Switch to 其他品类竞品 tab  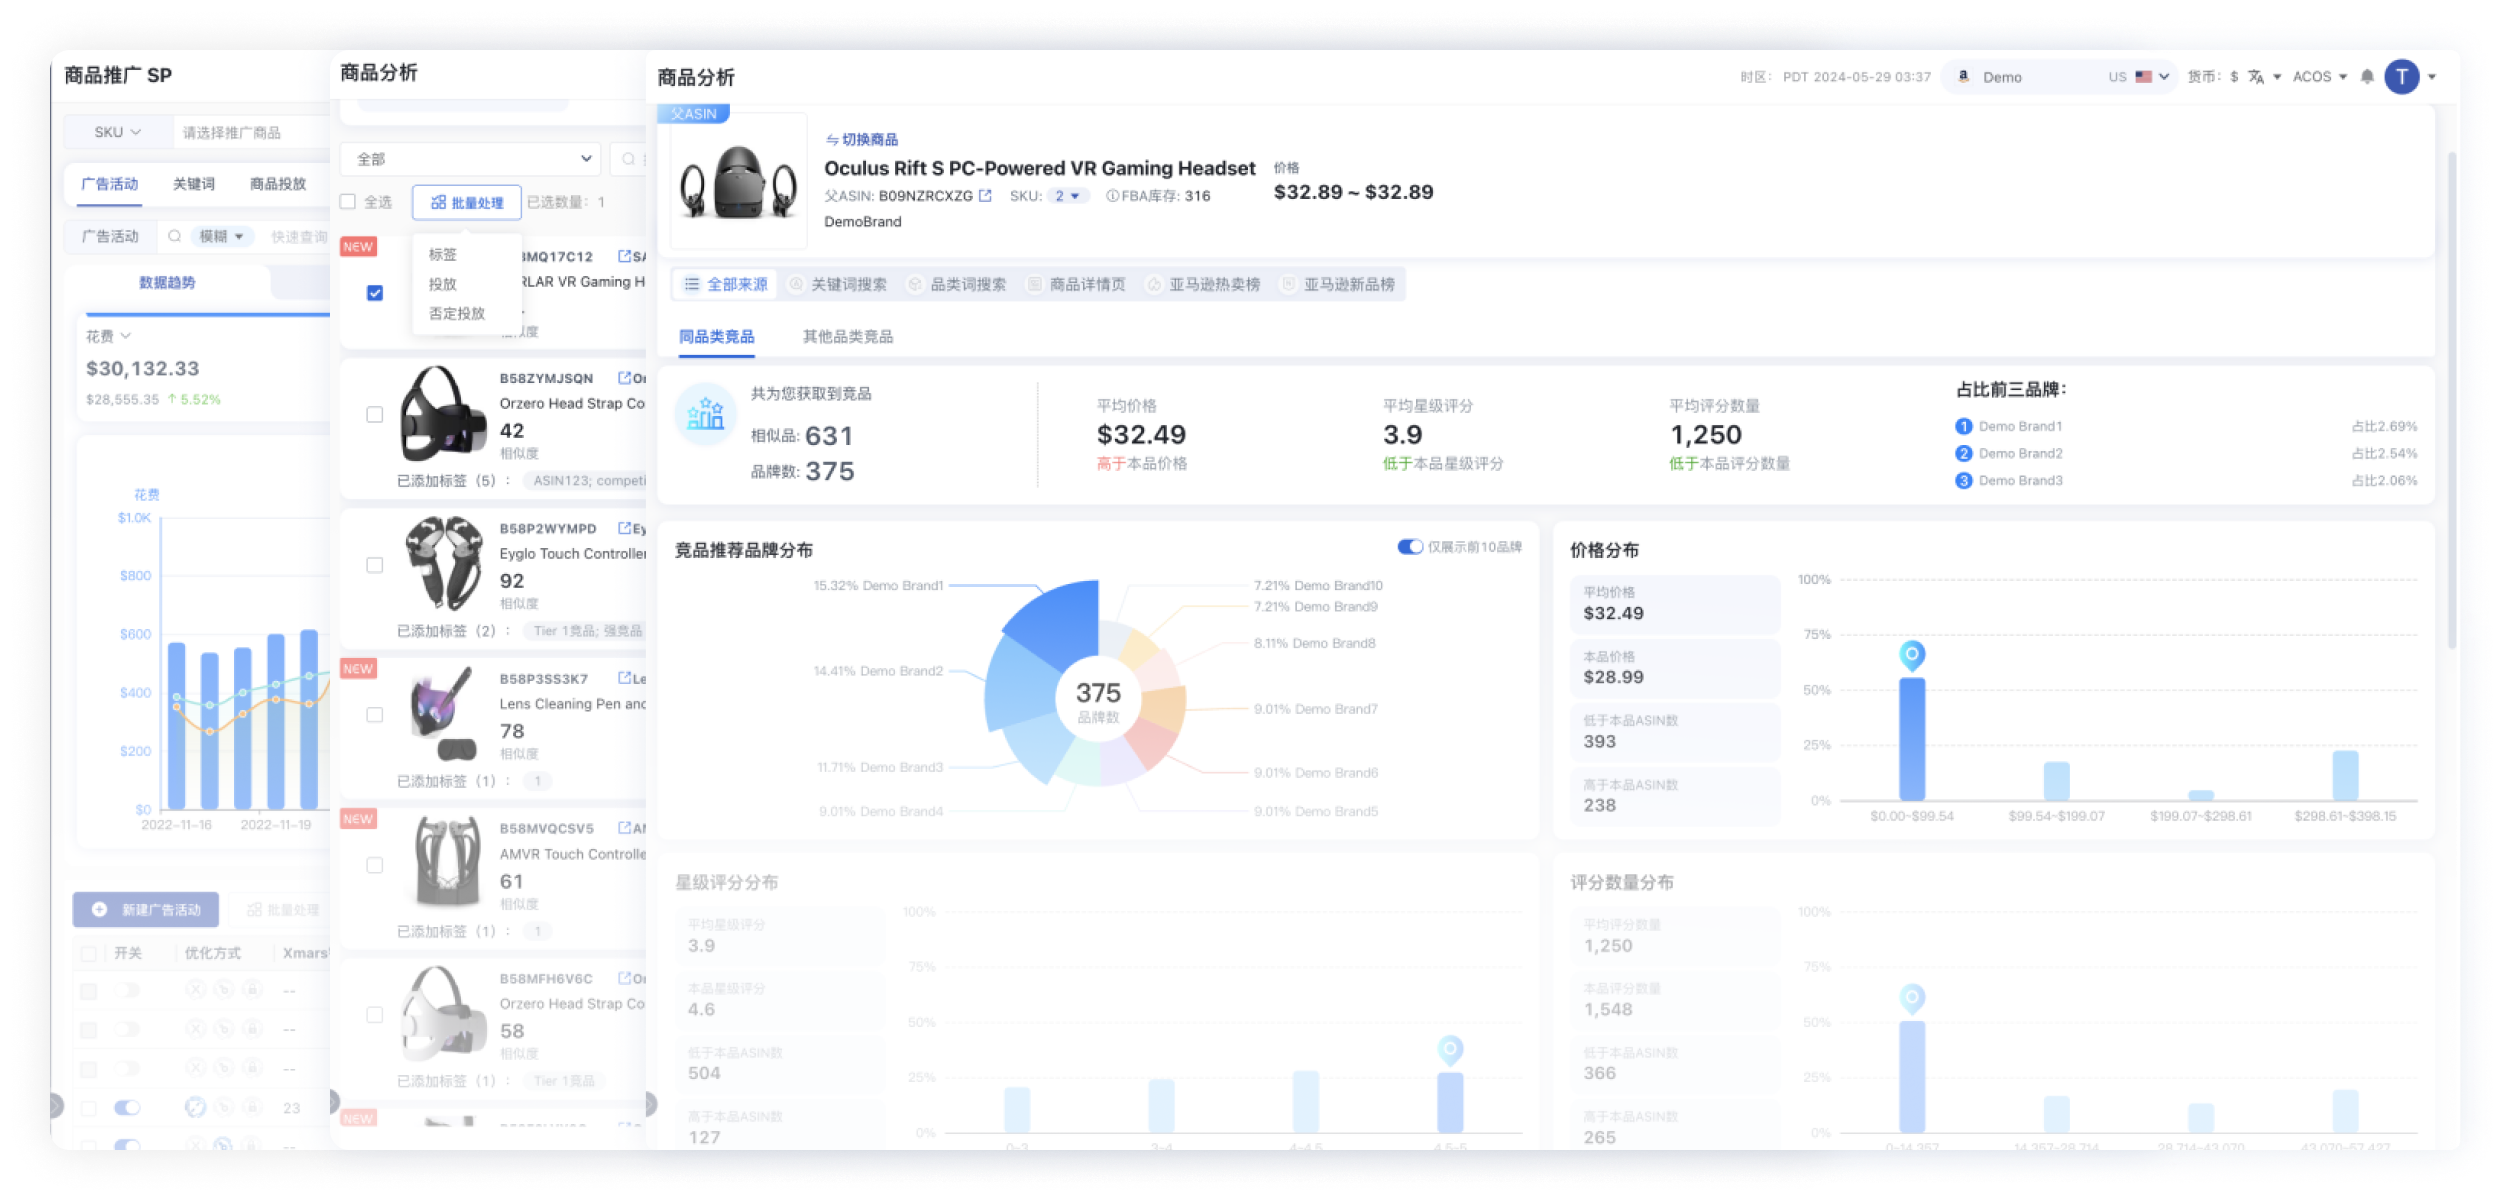coord(847,337)
